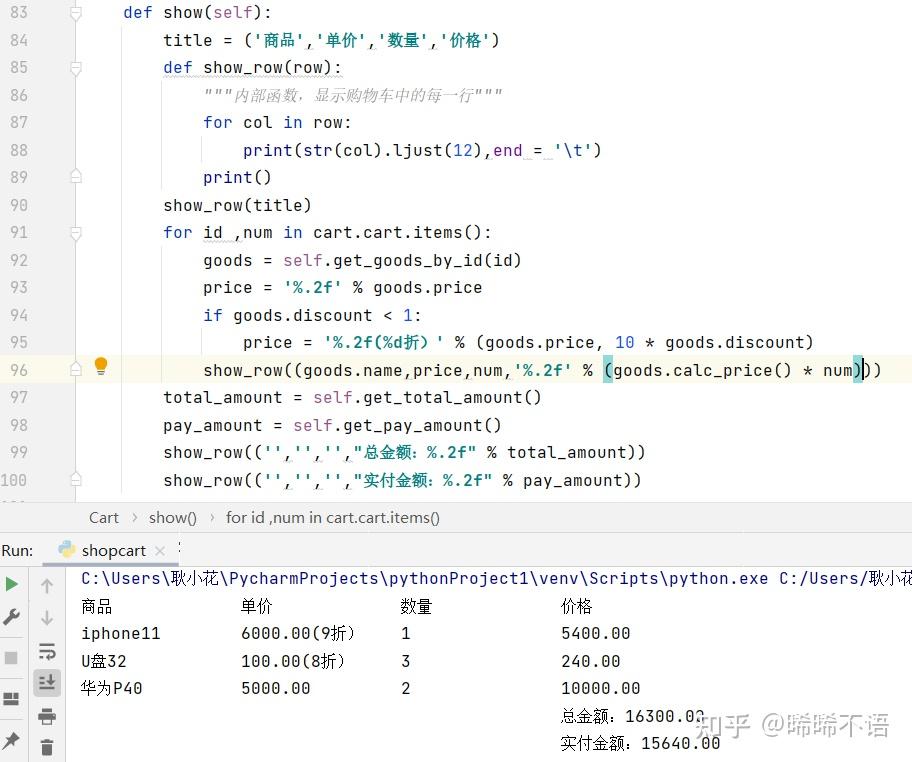Close the shopcart run tab
This screenshot has width=912, height=762.
click(x=161, y=550)
